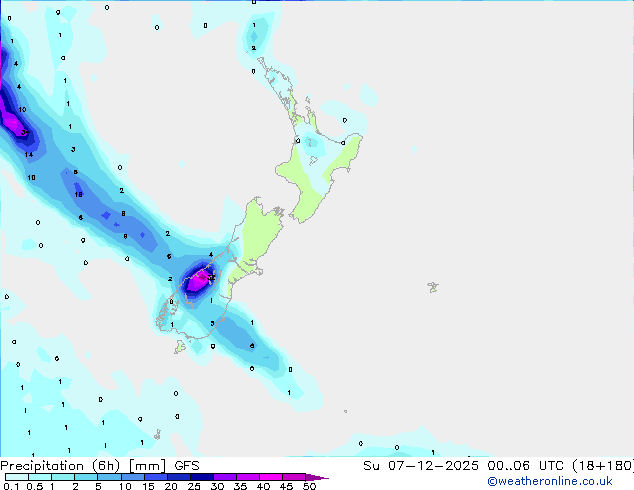Select the 20–25 mm legend color swatch
This screenshot has width=634, height=490.
click(x=178, y=477)
